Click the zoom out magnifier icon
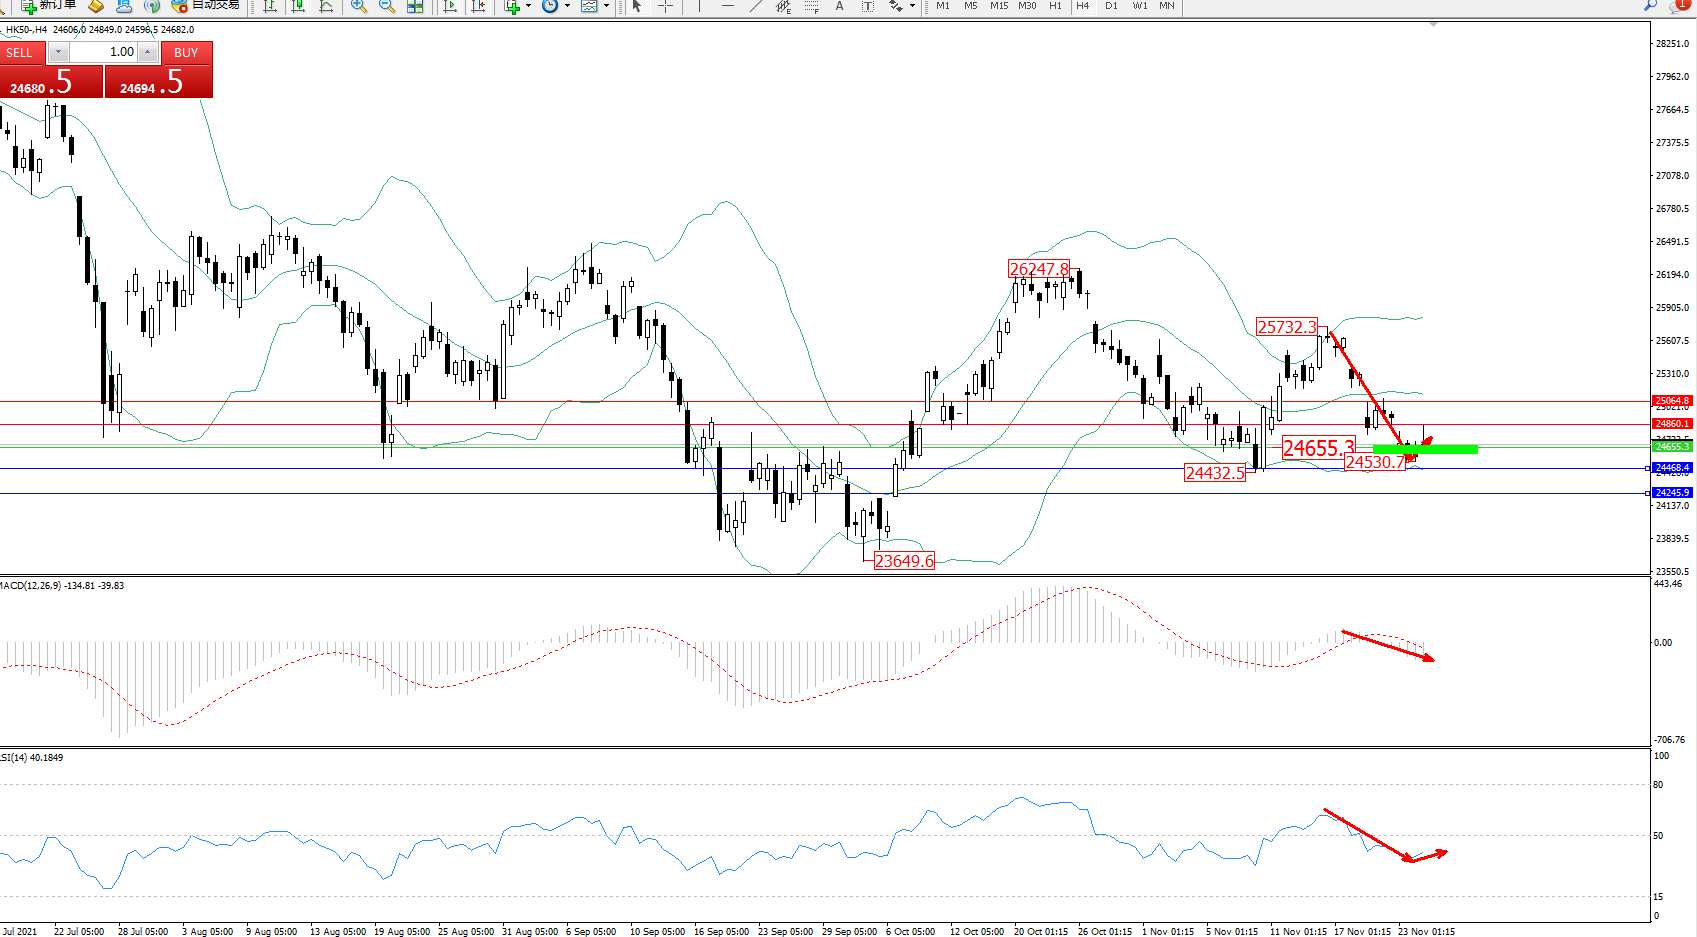 [x=386, y=6]
